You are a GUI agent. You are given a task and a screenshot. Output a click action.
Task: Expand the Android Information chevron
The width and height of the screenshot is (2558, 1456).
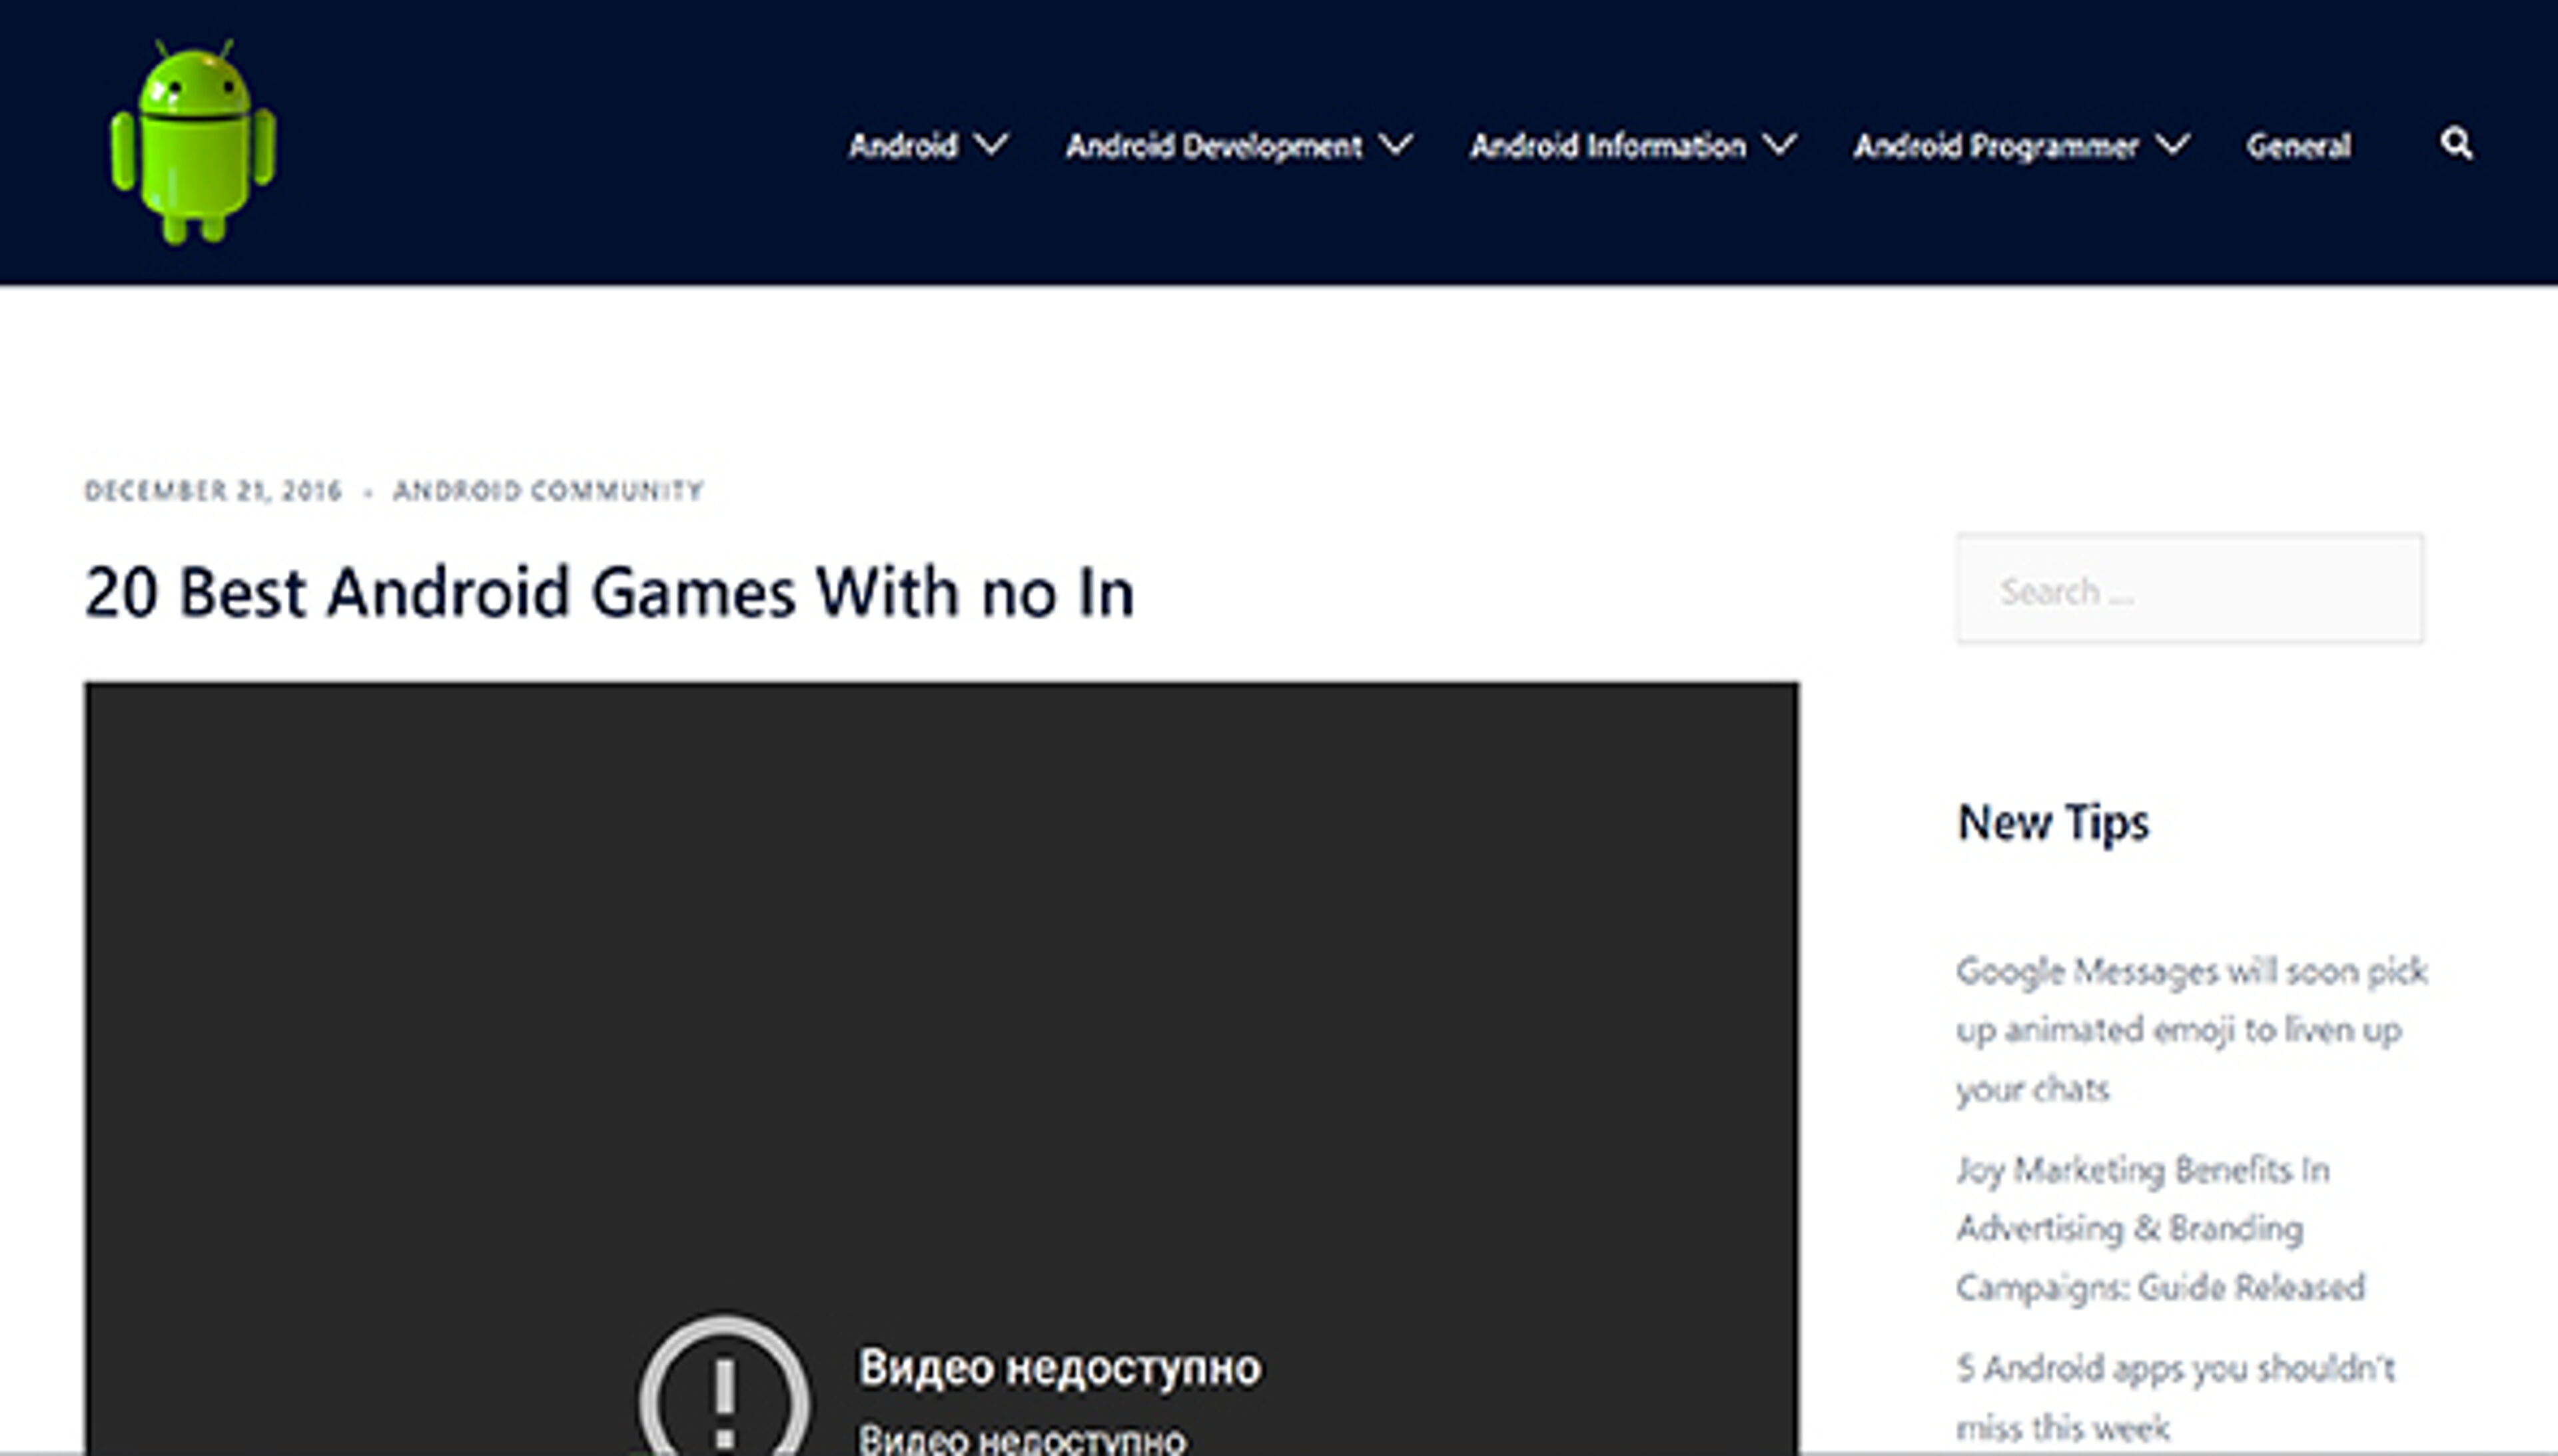pos(1780,145)
